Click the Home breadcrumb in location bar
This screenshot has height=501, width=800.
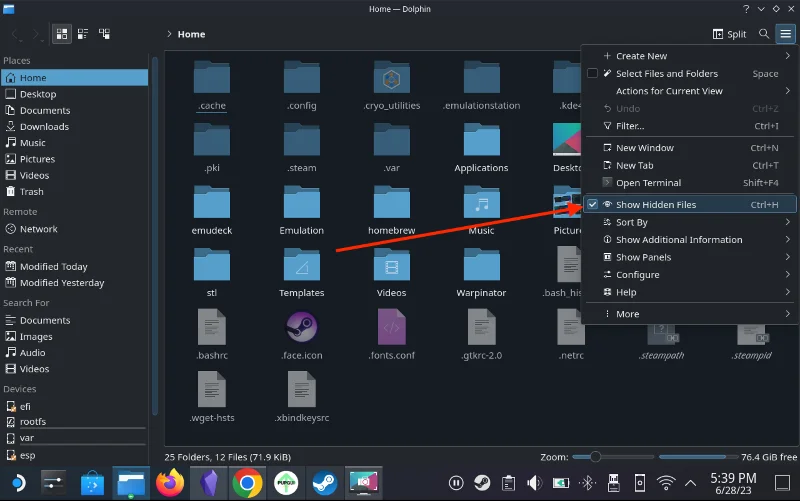191,34
